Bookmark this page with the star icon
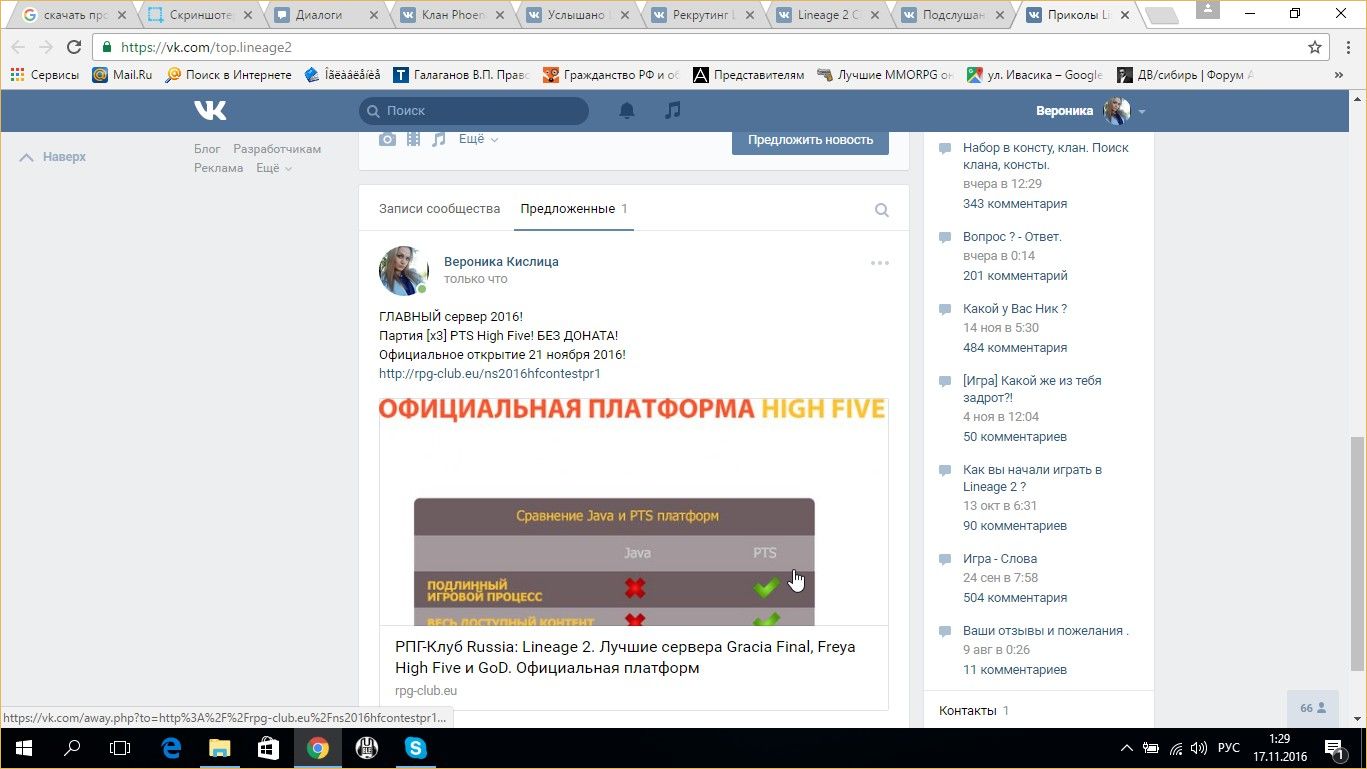 (1315, 47)
